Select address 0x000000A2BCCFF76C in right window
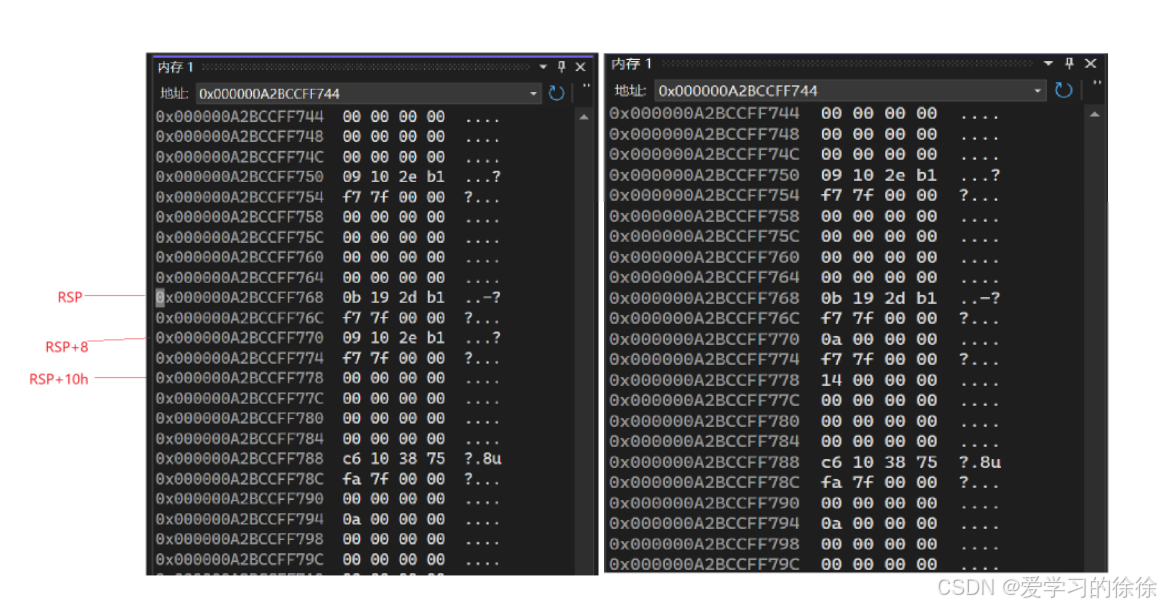 (704, 318)
